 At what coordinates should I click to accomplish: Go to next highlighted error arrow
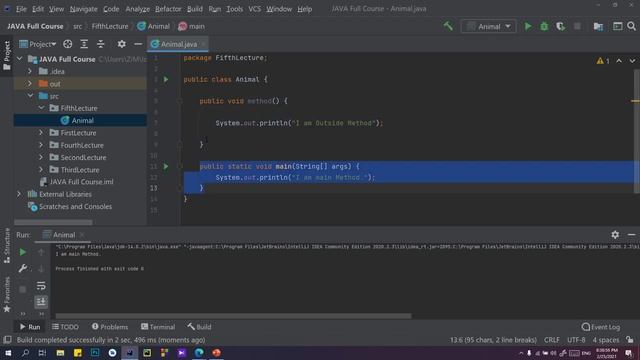632,61
